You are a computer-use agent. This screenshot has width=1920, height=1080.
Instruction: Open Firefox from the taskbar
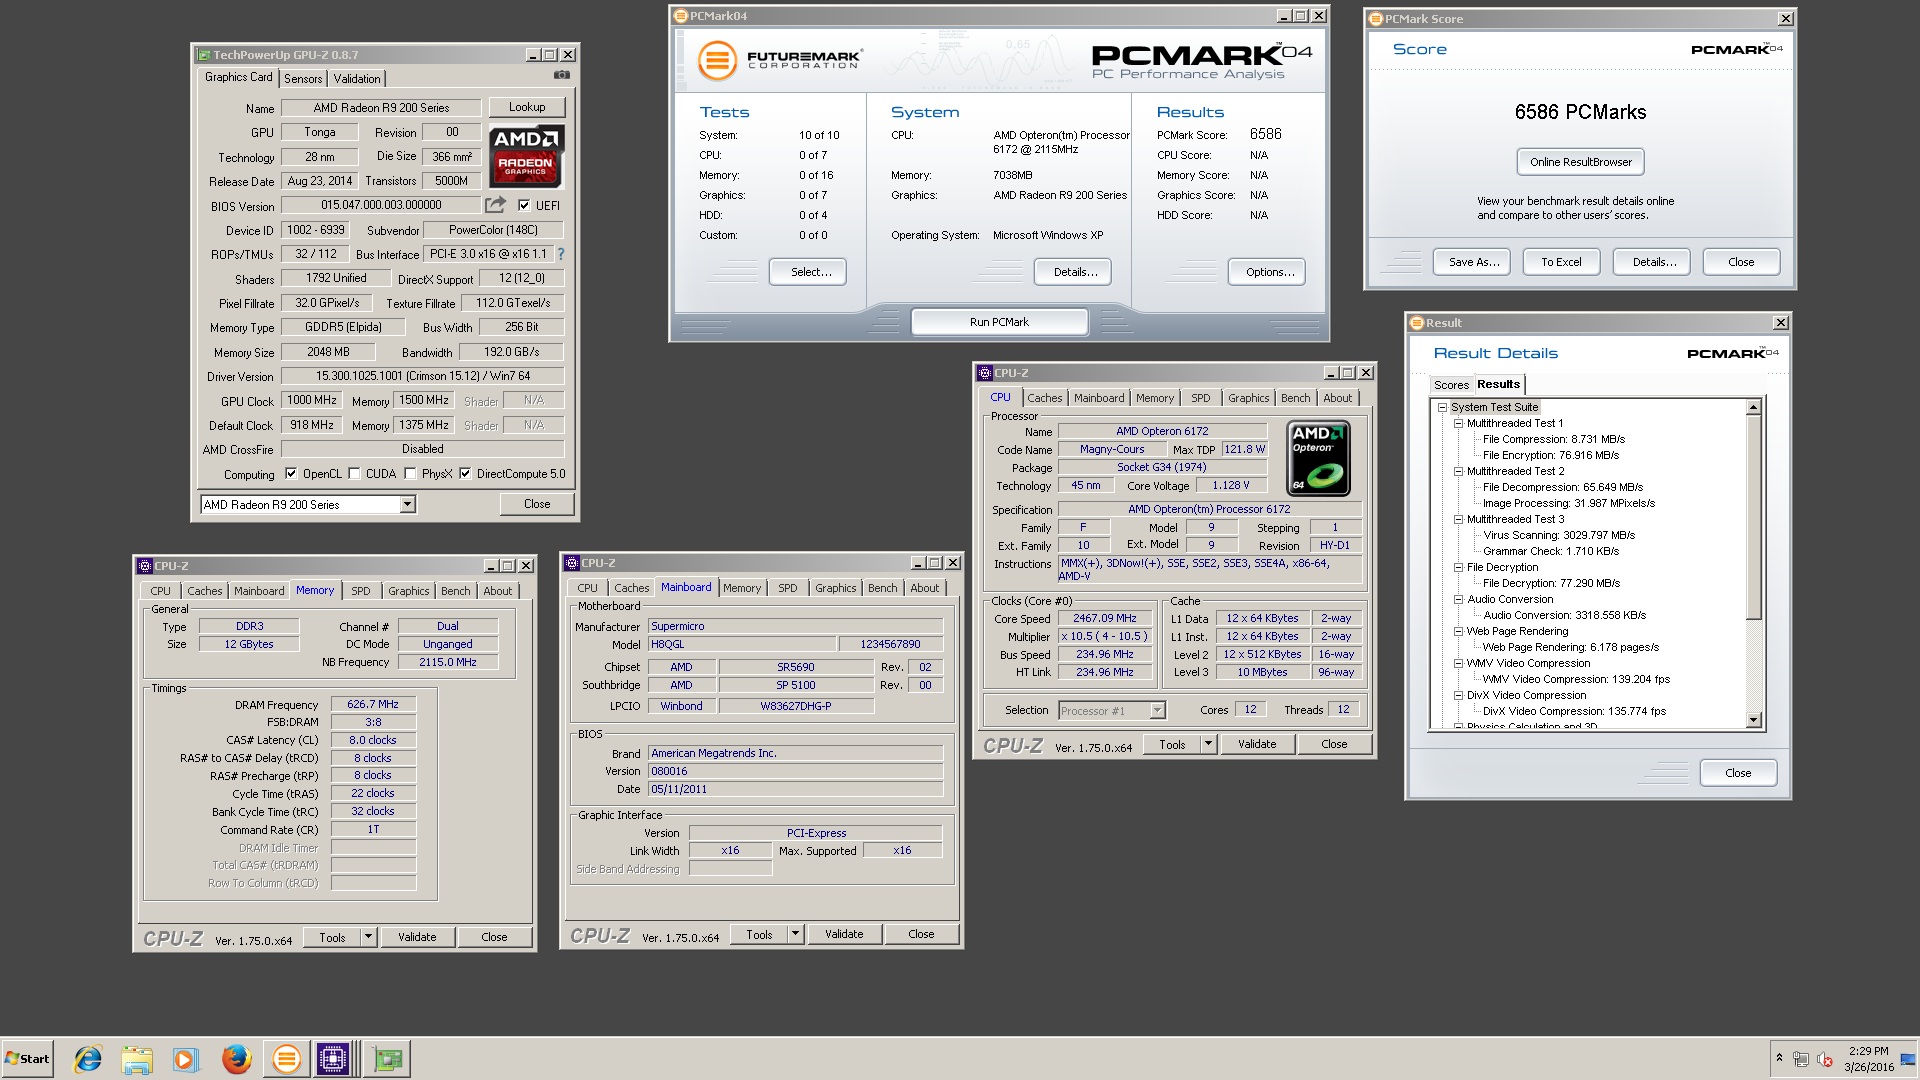[236, 1059]
